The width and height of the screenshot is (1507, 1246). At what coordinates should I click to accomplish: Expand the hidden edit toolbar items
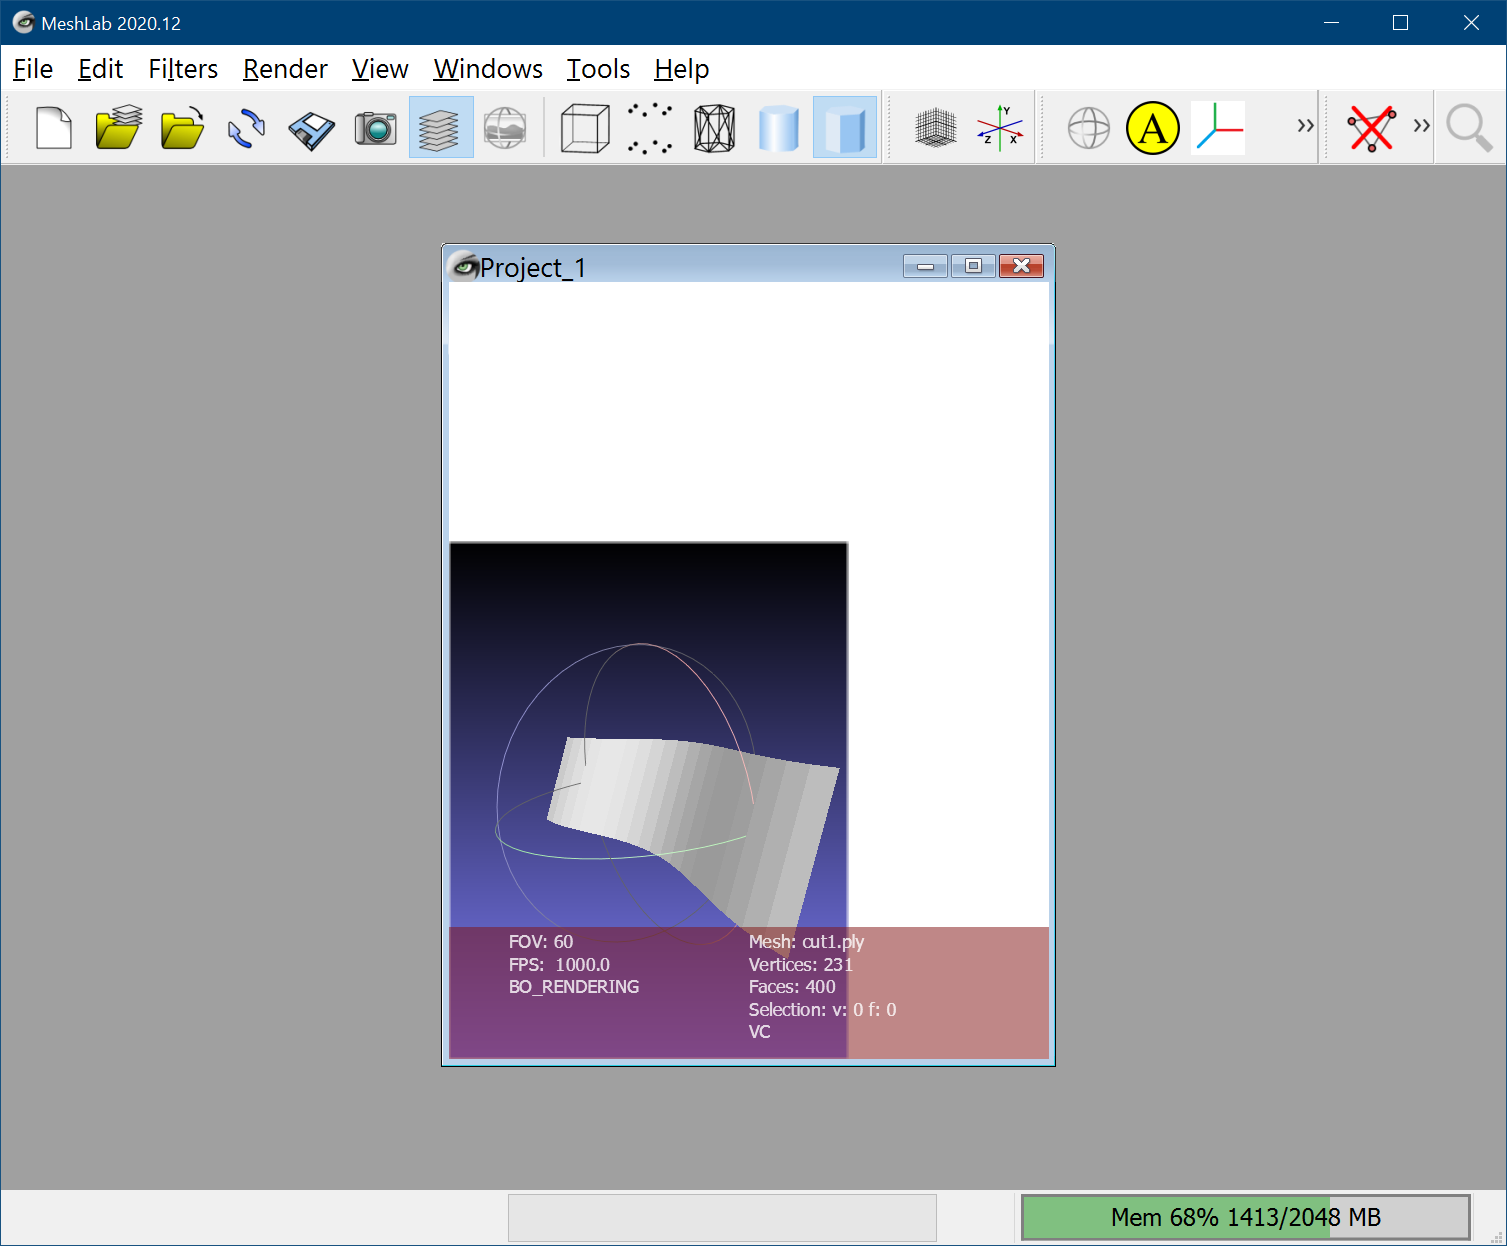tap(1305, 126)
